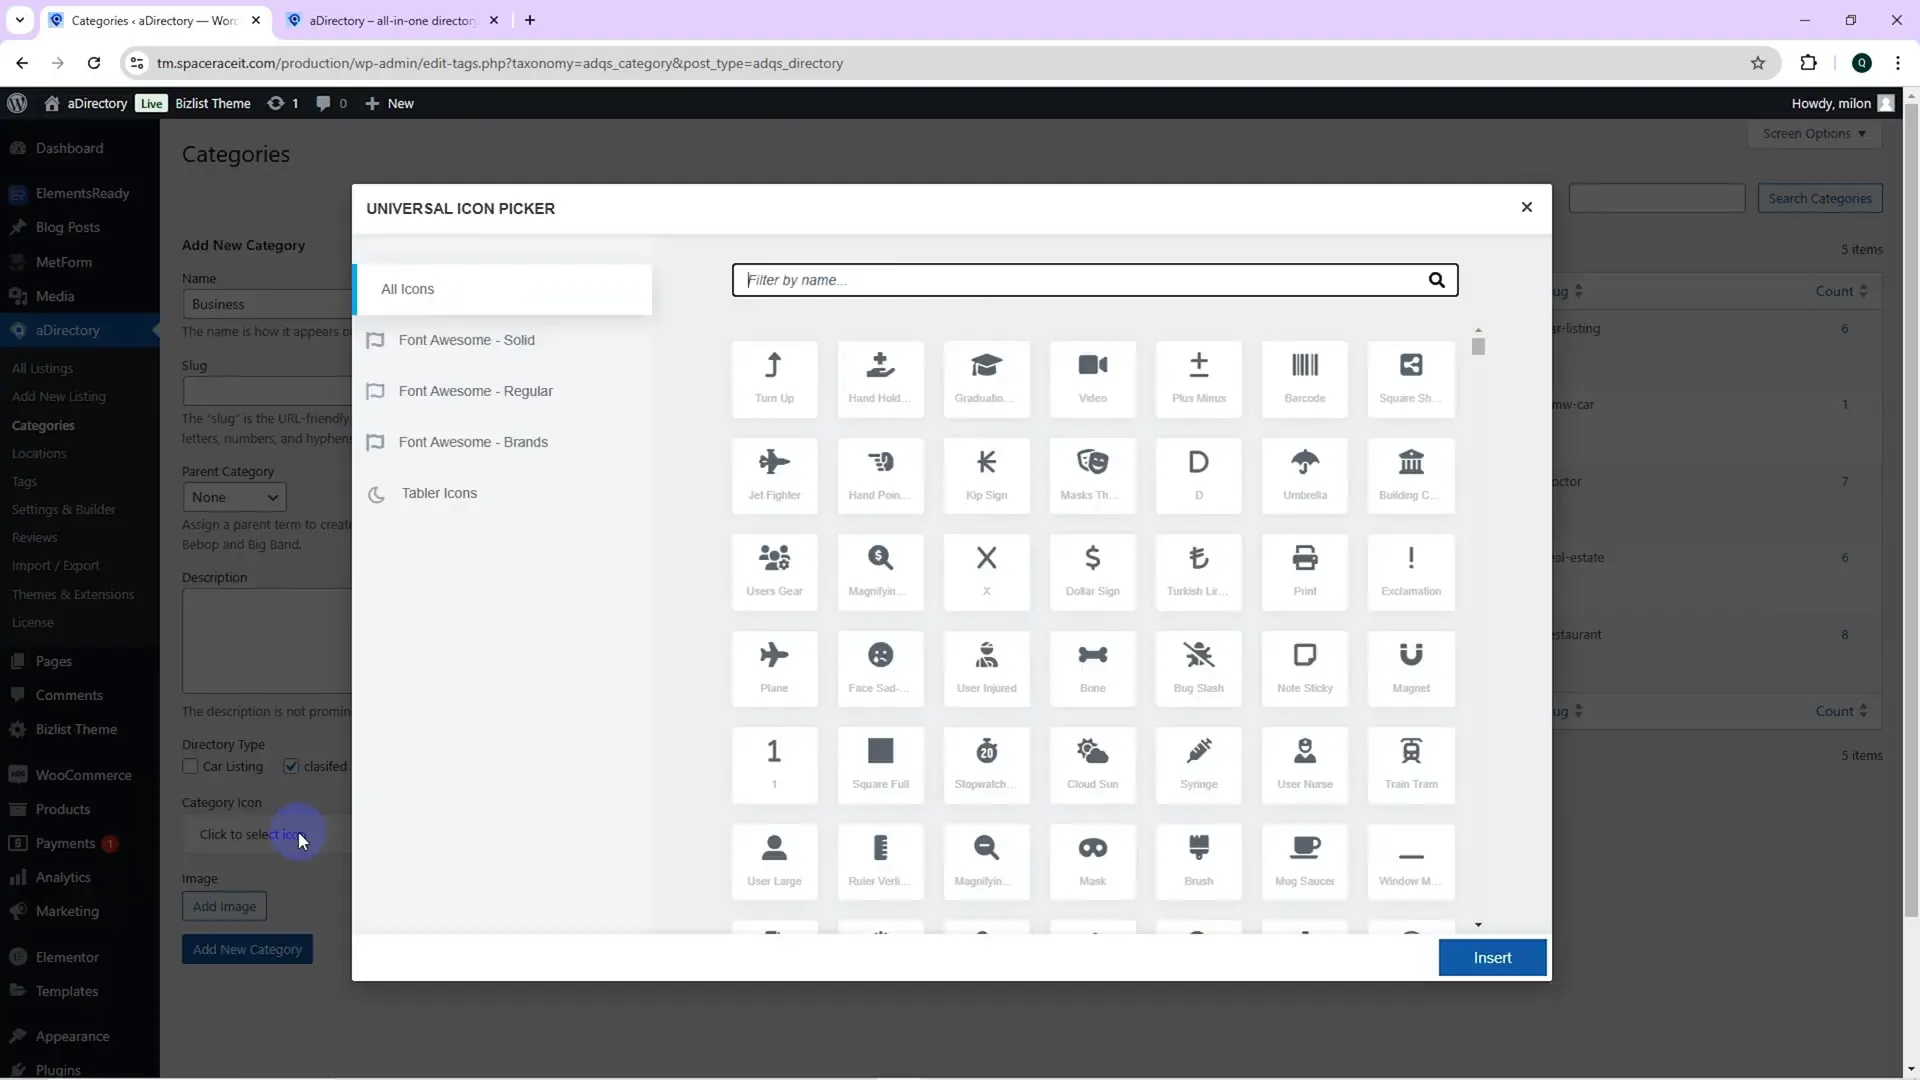Select the Users Gear icon

click(774, 572)
